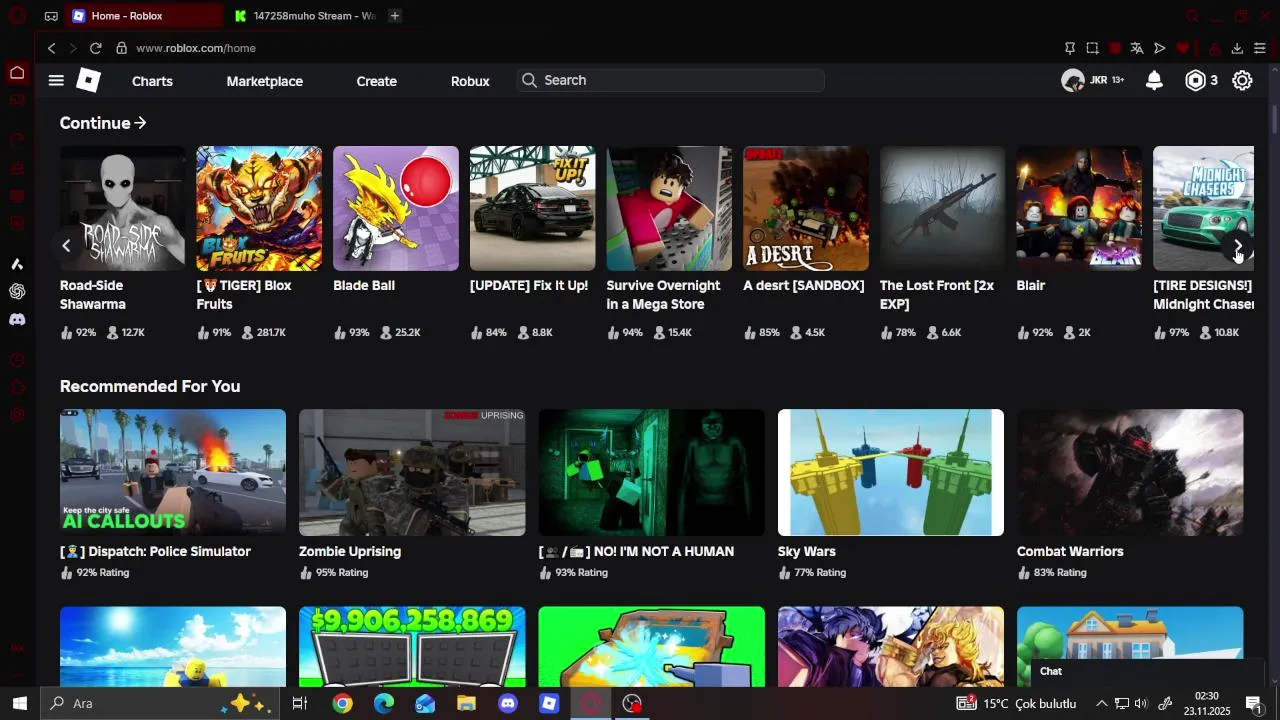Click the send flow arrow icon
1280x720 pixels.
[x=1160, y=48]
